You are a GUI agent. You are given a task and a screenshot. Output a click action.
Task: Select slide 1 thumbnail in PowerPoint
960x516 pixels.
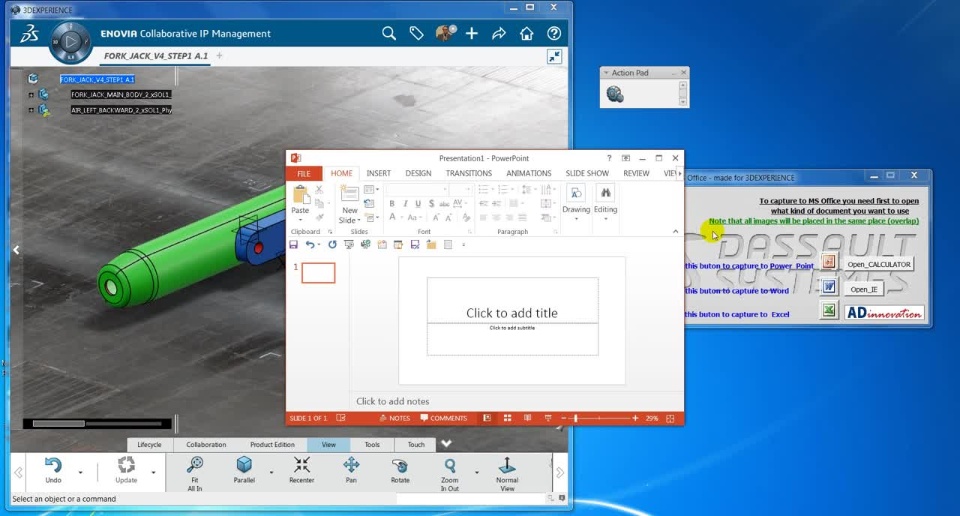[318, 273]
